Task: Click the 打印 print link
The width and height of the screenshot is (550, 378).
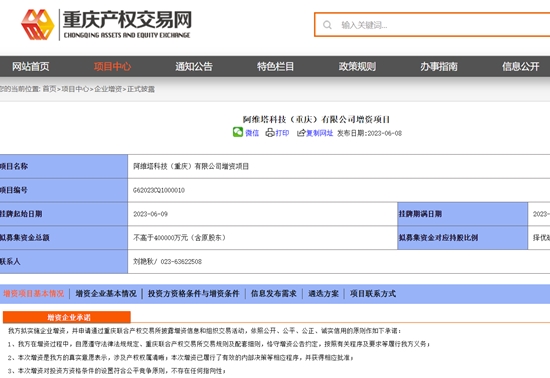Action: click(282, 133)
